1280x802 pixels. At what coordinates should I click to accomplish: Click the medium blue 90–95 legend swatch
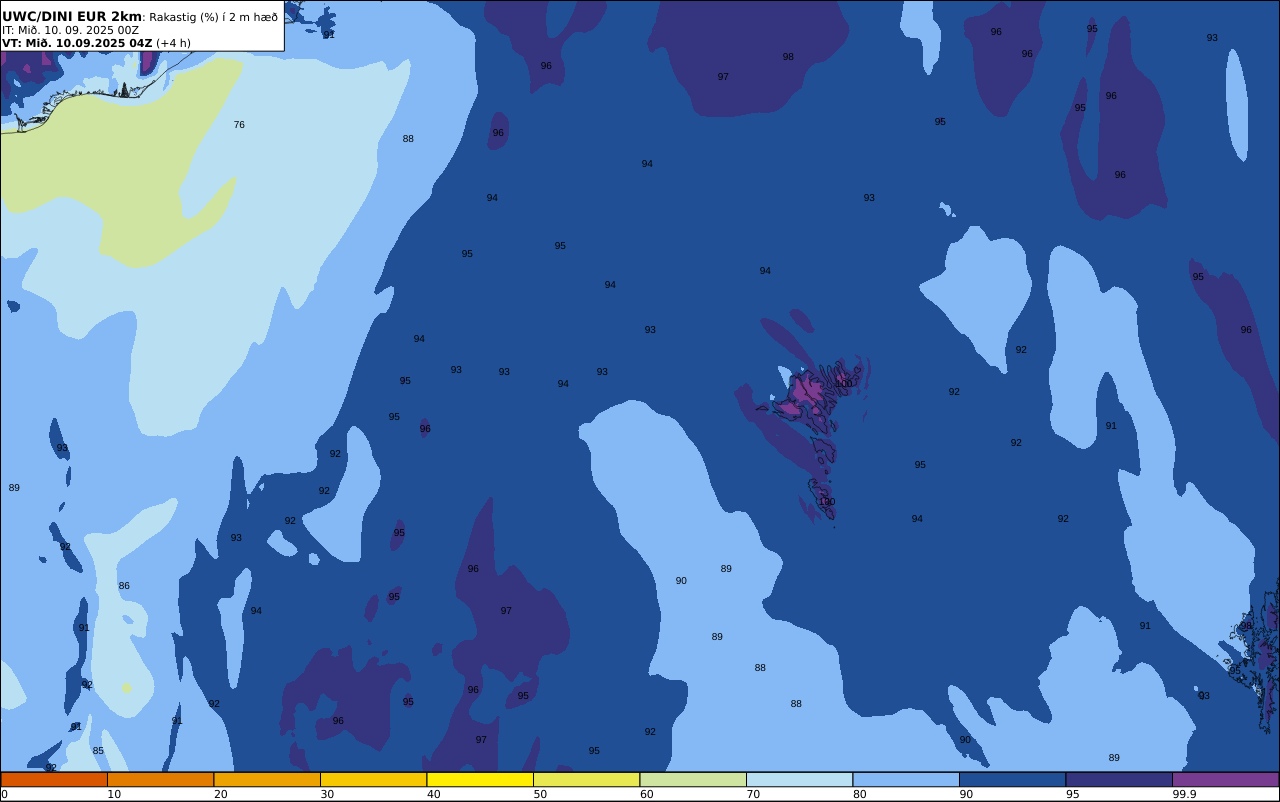[1012, 779]
